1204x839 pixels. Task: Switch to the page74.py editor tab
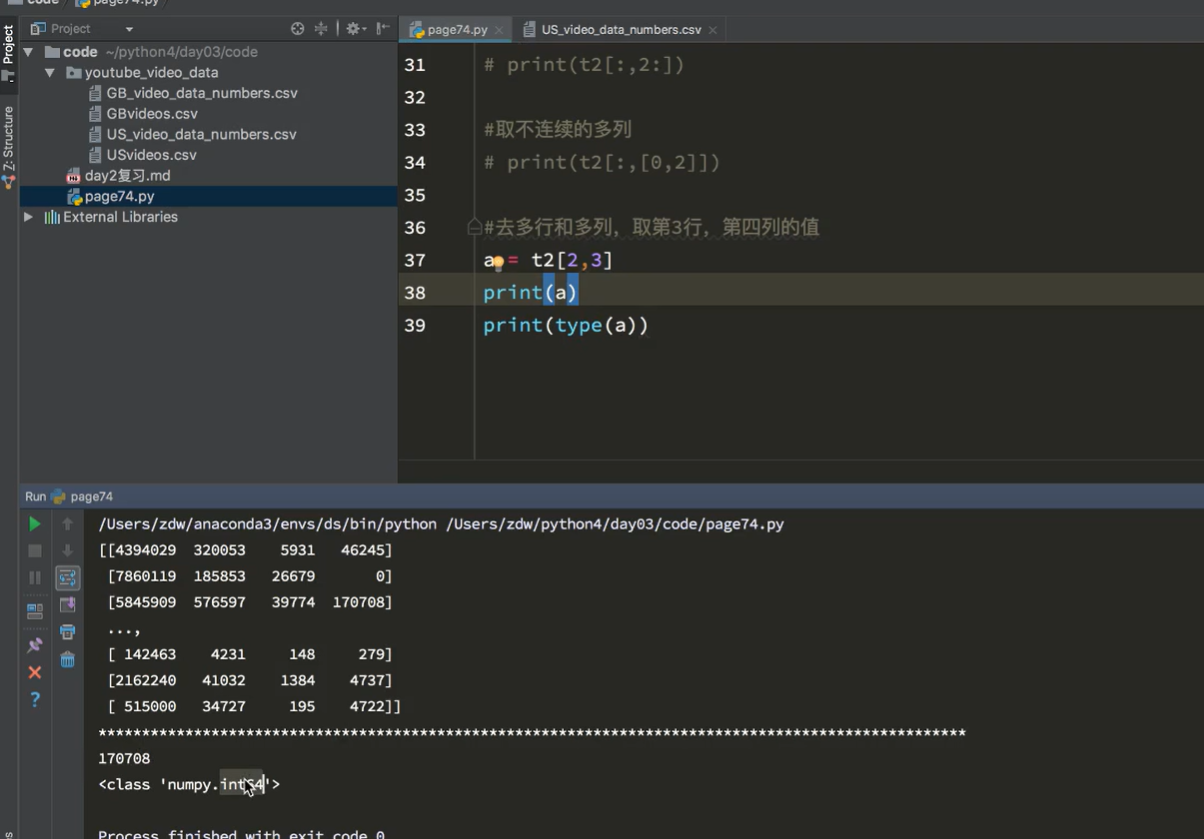[457, 30]
